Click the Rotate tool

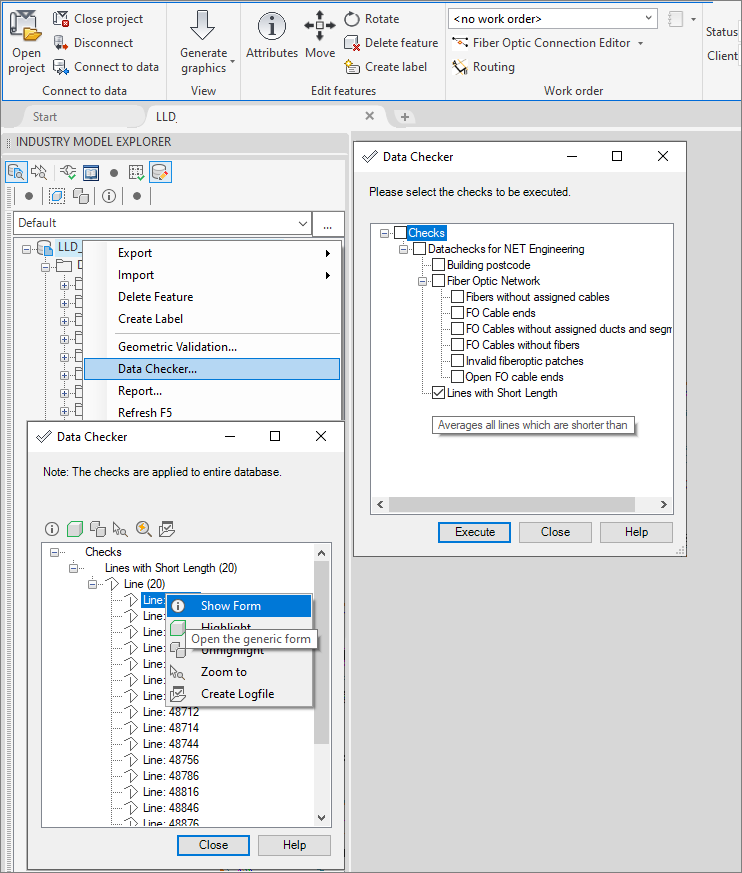pos(372,19)
